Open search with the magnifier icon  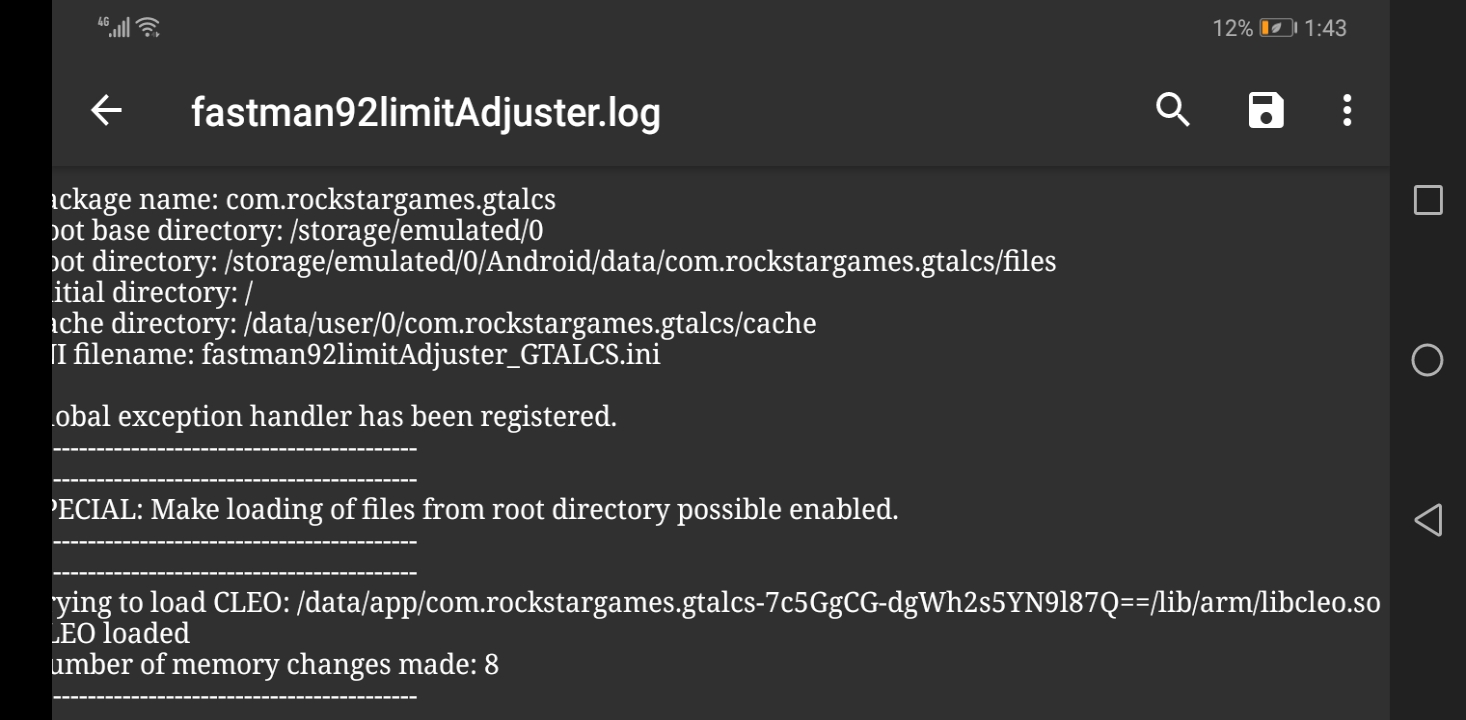[1173, 110]
